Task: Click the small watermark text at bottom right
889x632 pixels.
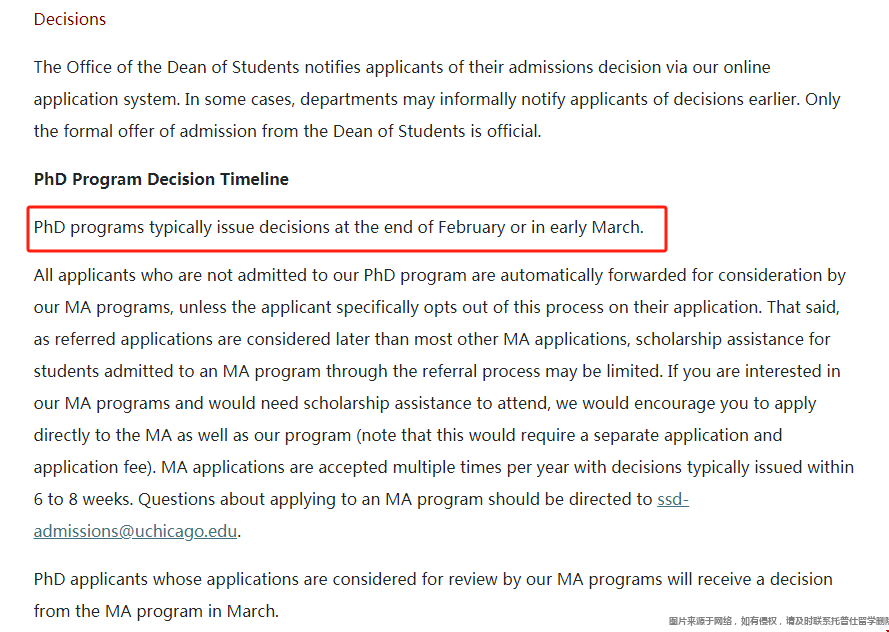Action: (777, 621)
